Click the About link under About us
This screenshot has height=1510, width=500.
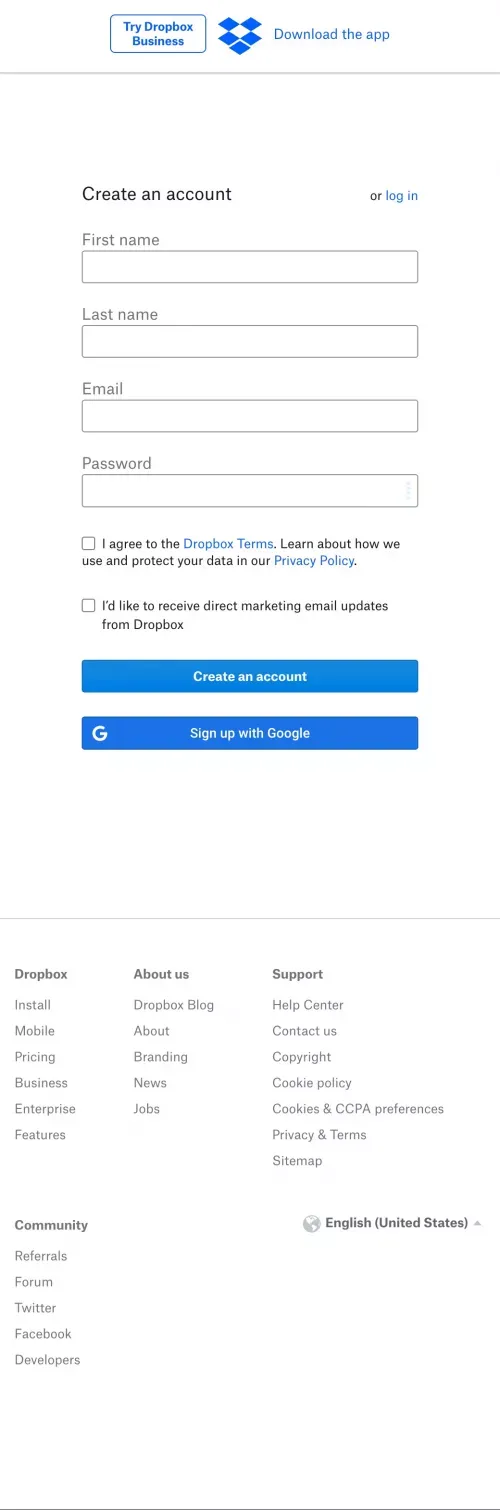pos(152,1031)
